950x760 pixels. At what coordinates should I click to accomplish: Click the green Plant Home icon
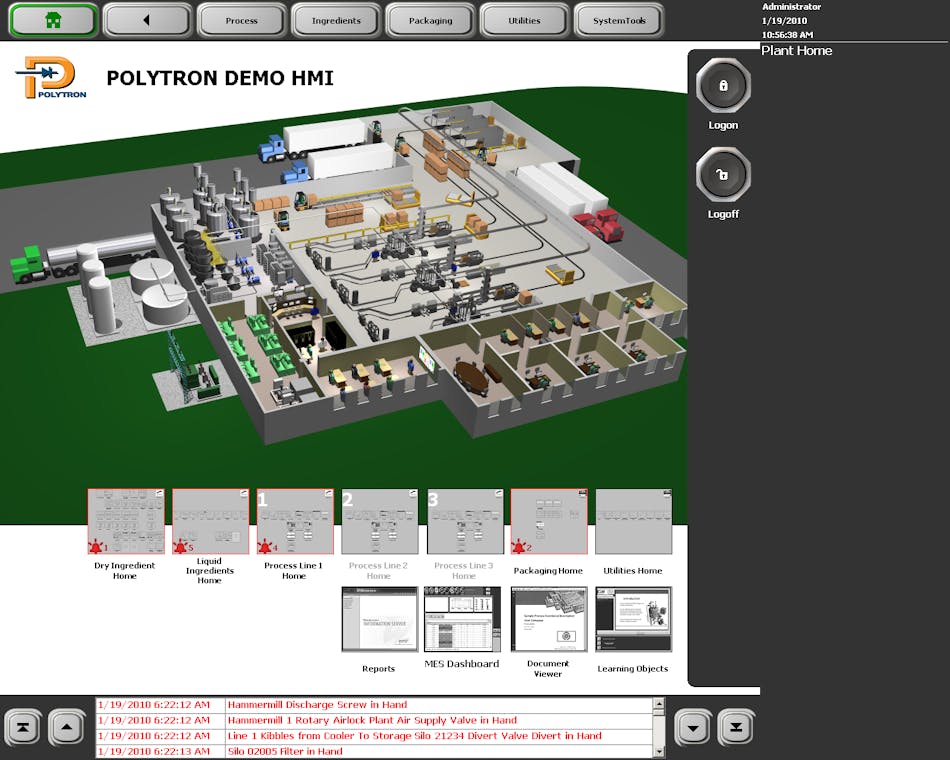[52, 19]
